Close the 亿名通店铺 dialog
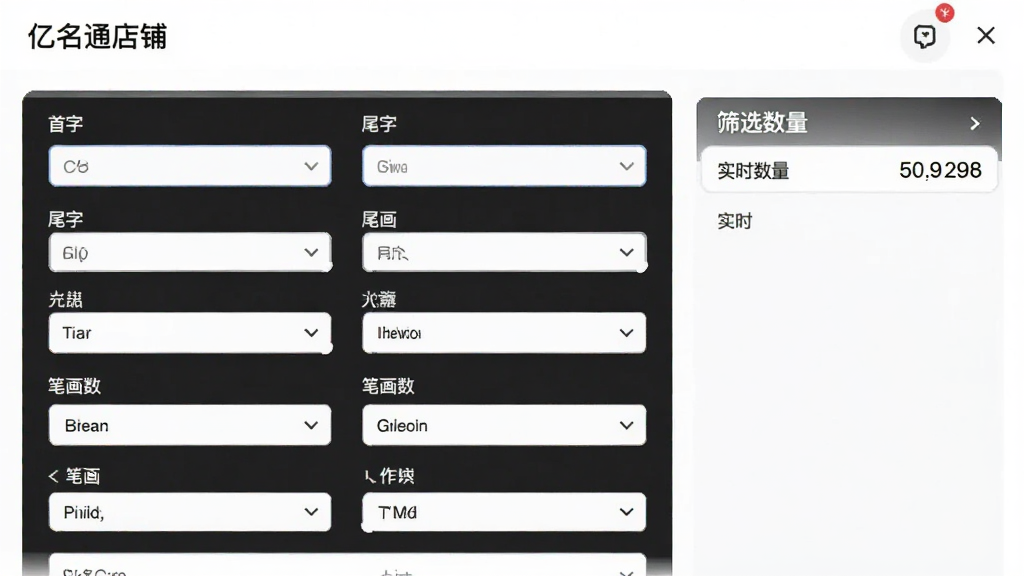Screen dimensions: 1024x576 (985, 35)
